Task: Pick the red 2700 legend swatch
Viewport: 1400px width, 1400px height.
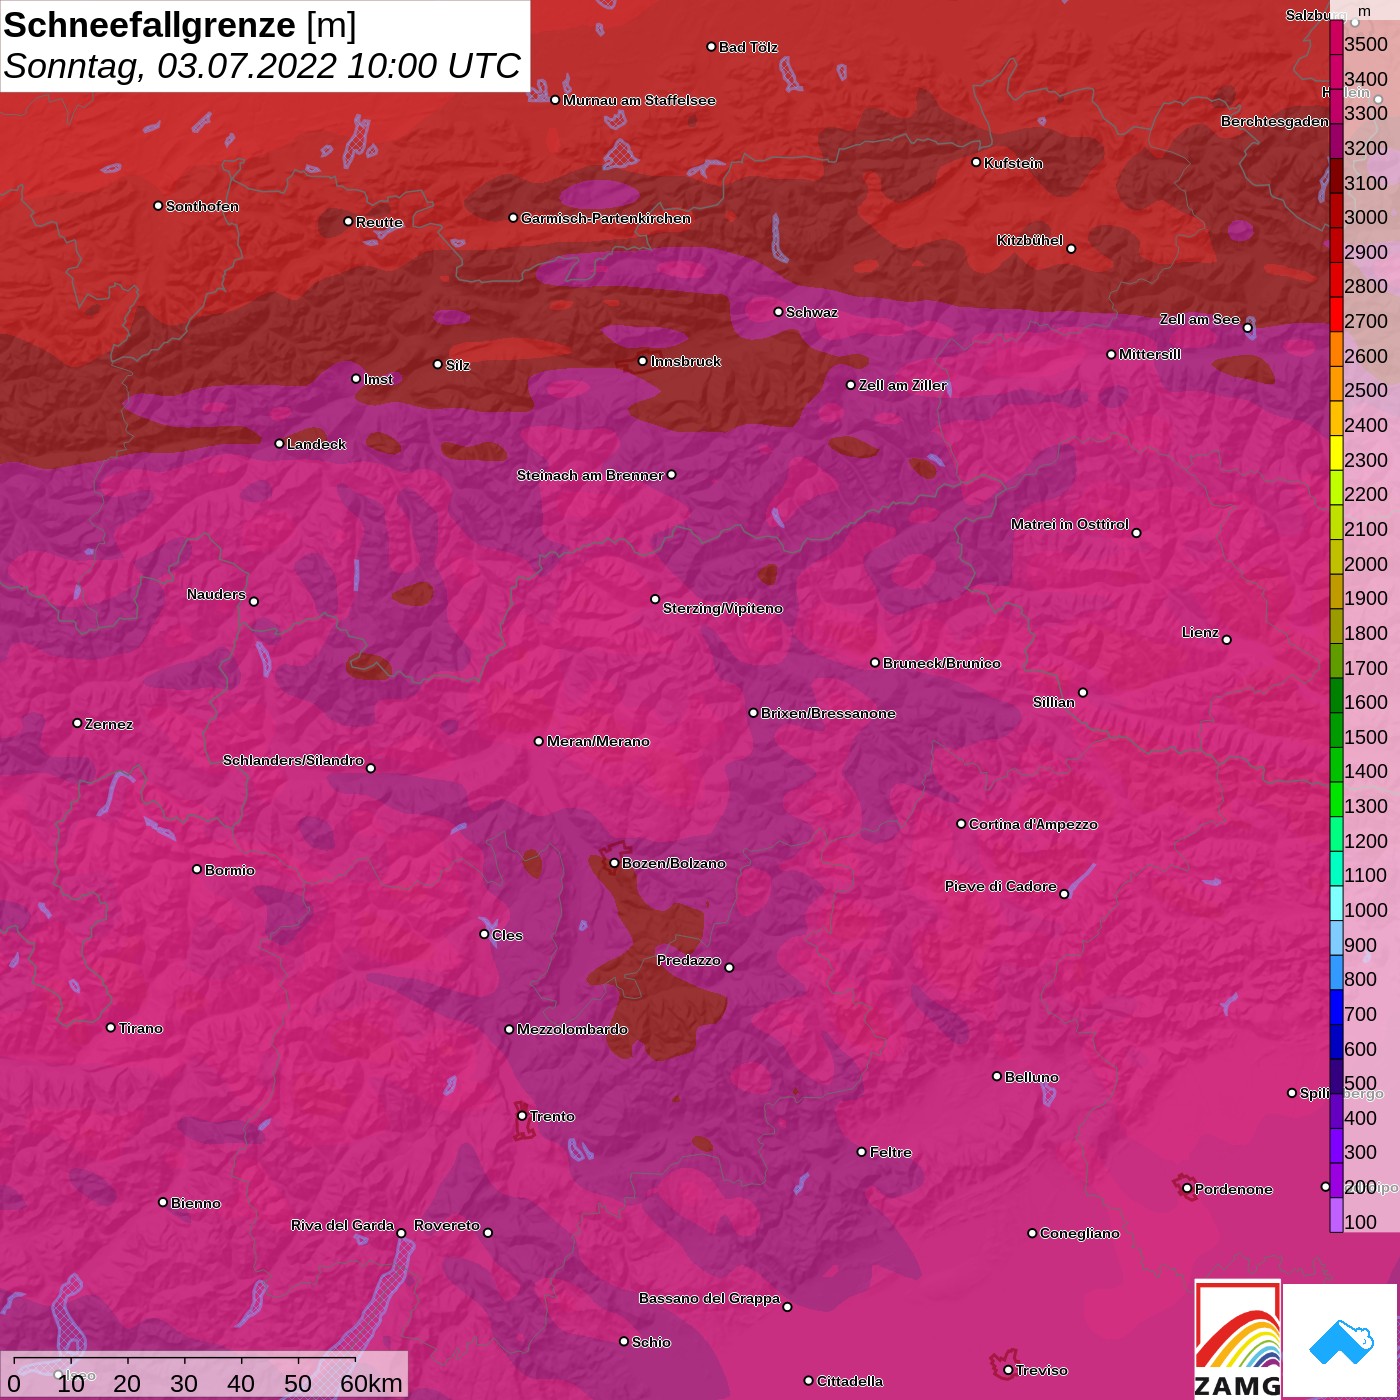Action: coord(1336,314)
